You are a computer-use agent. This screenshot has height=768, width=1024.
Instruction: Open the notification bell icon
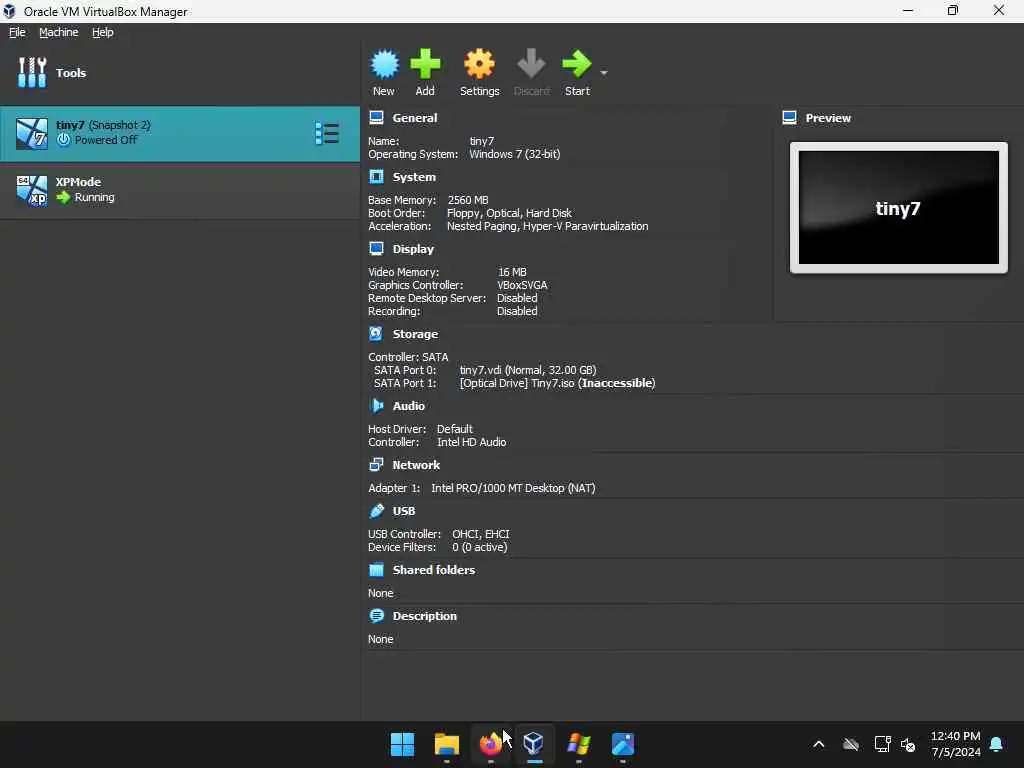(997, 744)
